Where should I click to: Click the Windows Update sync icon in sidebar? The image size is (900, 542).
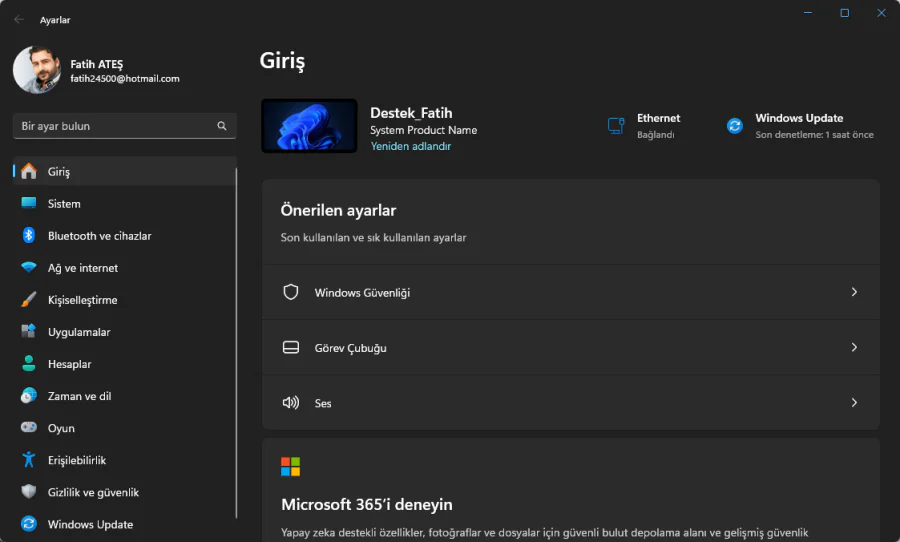(x=29, y=524)
